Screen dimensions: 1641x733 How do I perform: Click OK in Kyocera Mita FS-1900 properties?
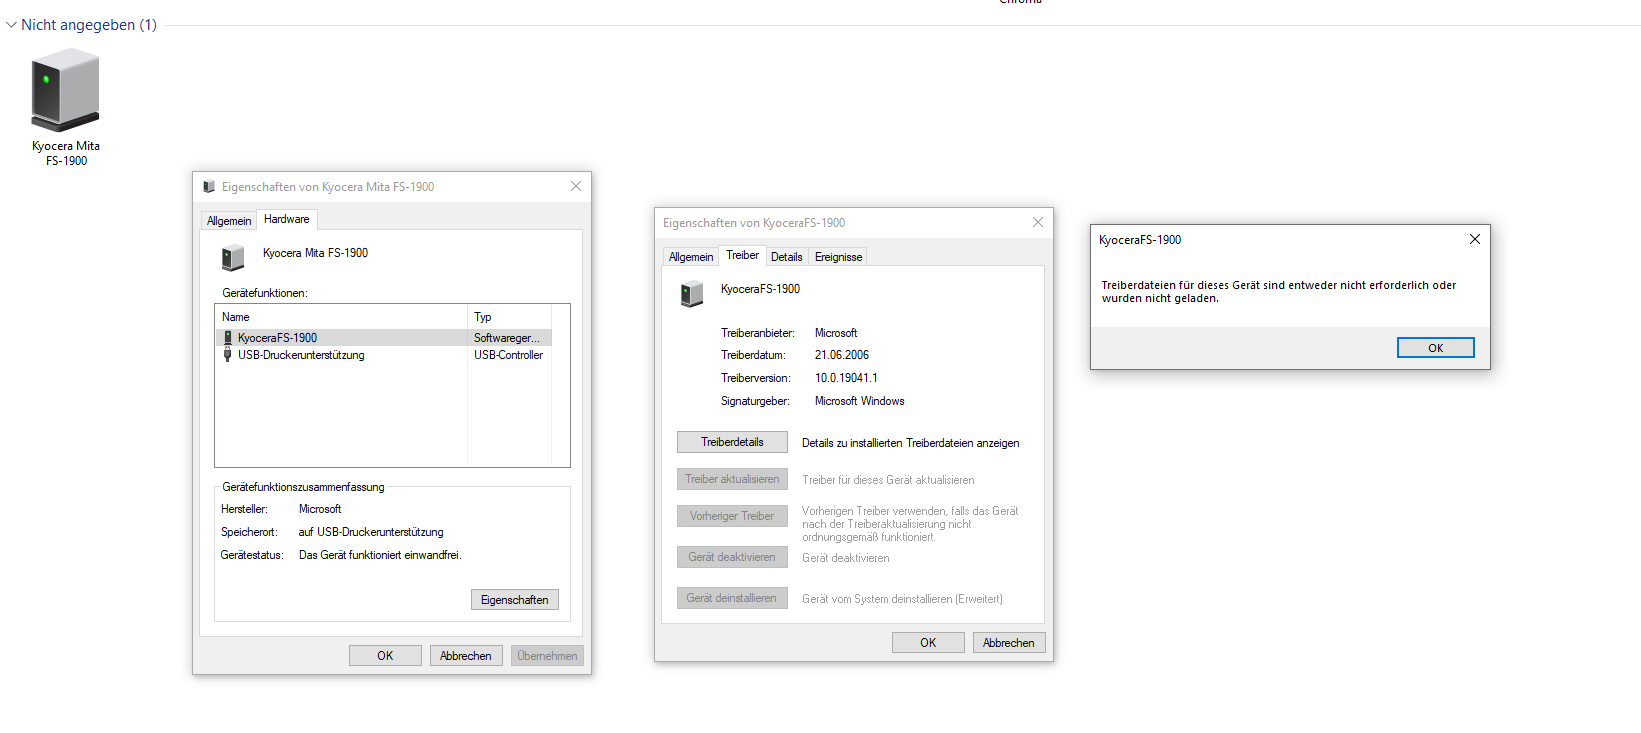385,656
